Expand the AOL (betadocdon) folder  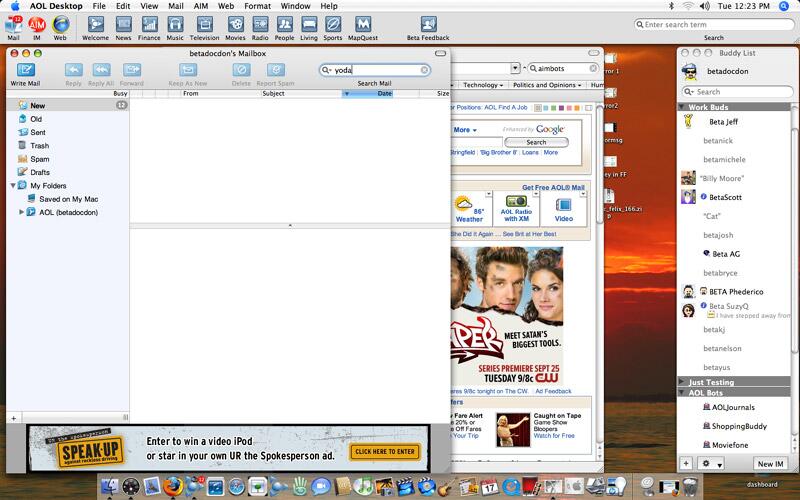click(21, 212)
